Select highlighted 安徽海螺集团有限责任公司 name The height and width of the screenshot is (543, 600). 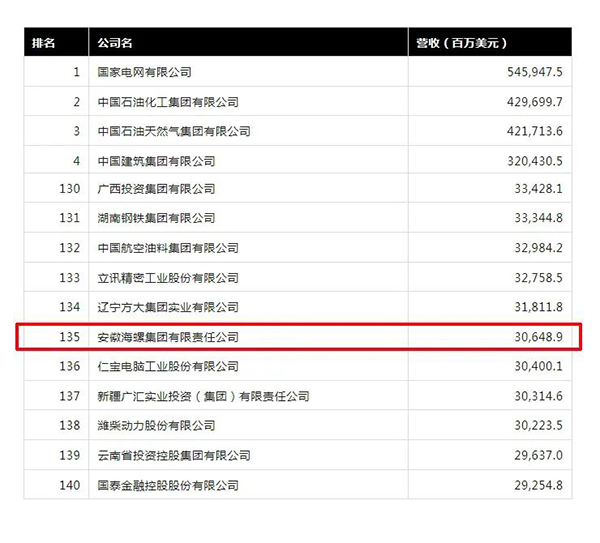tap(168, 337)
